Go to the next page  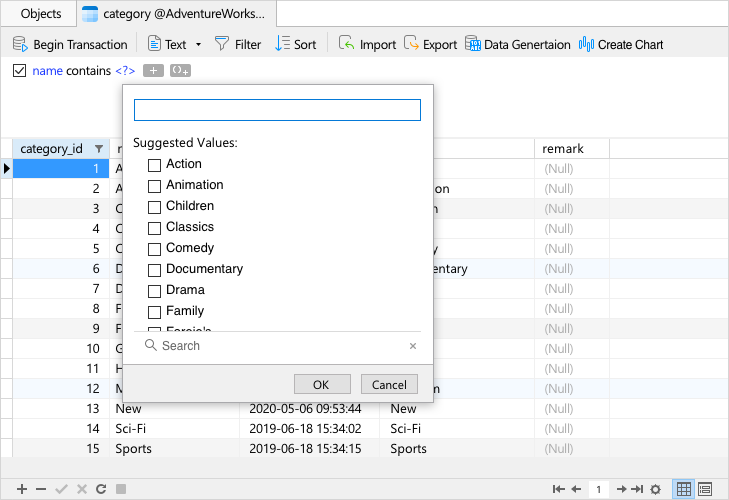(x=621, y=489)
